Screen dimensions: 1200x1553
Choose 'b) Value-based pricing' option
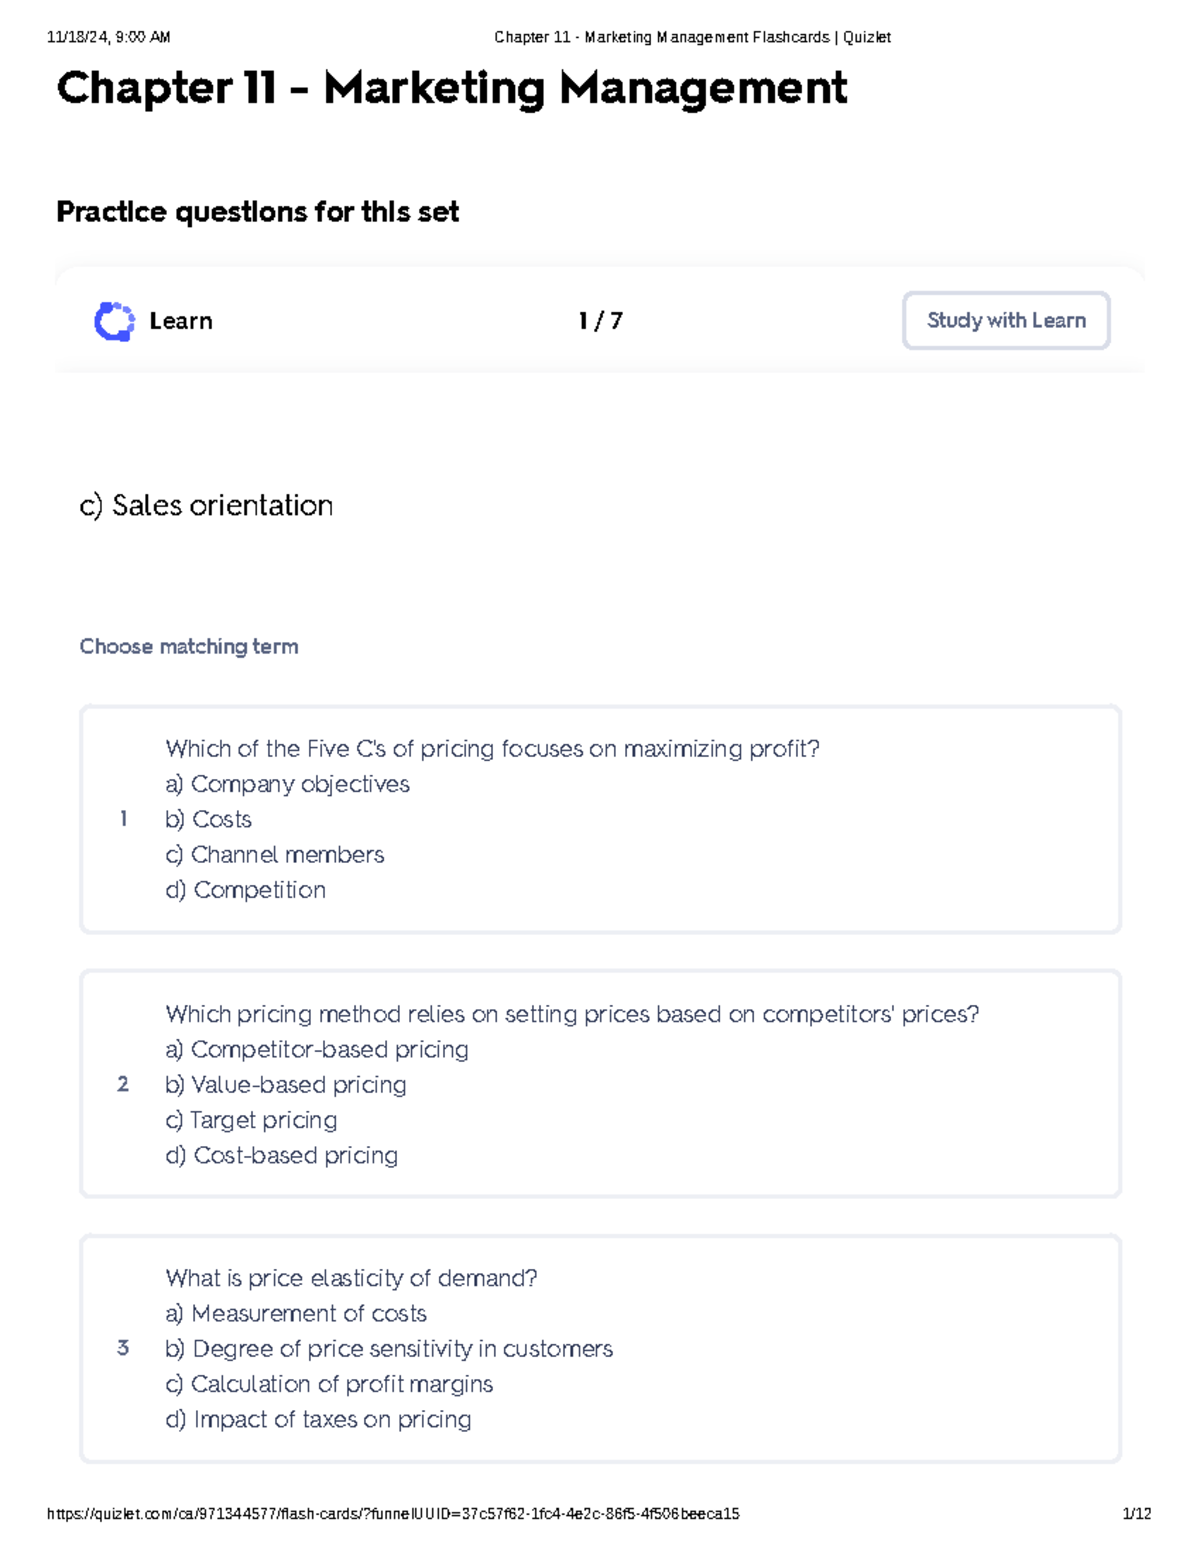[x=286, y=1084]
